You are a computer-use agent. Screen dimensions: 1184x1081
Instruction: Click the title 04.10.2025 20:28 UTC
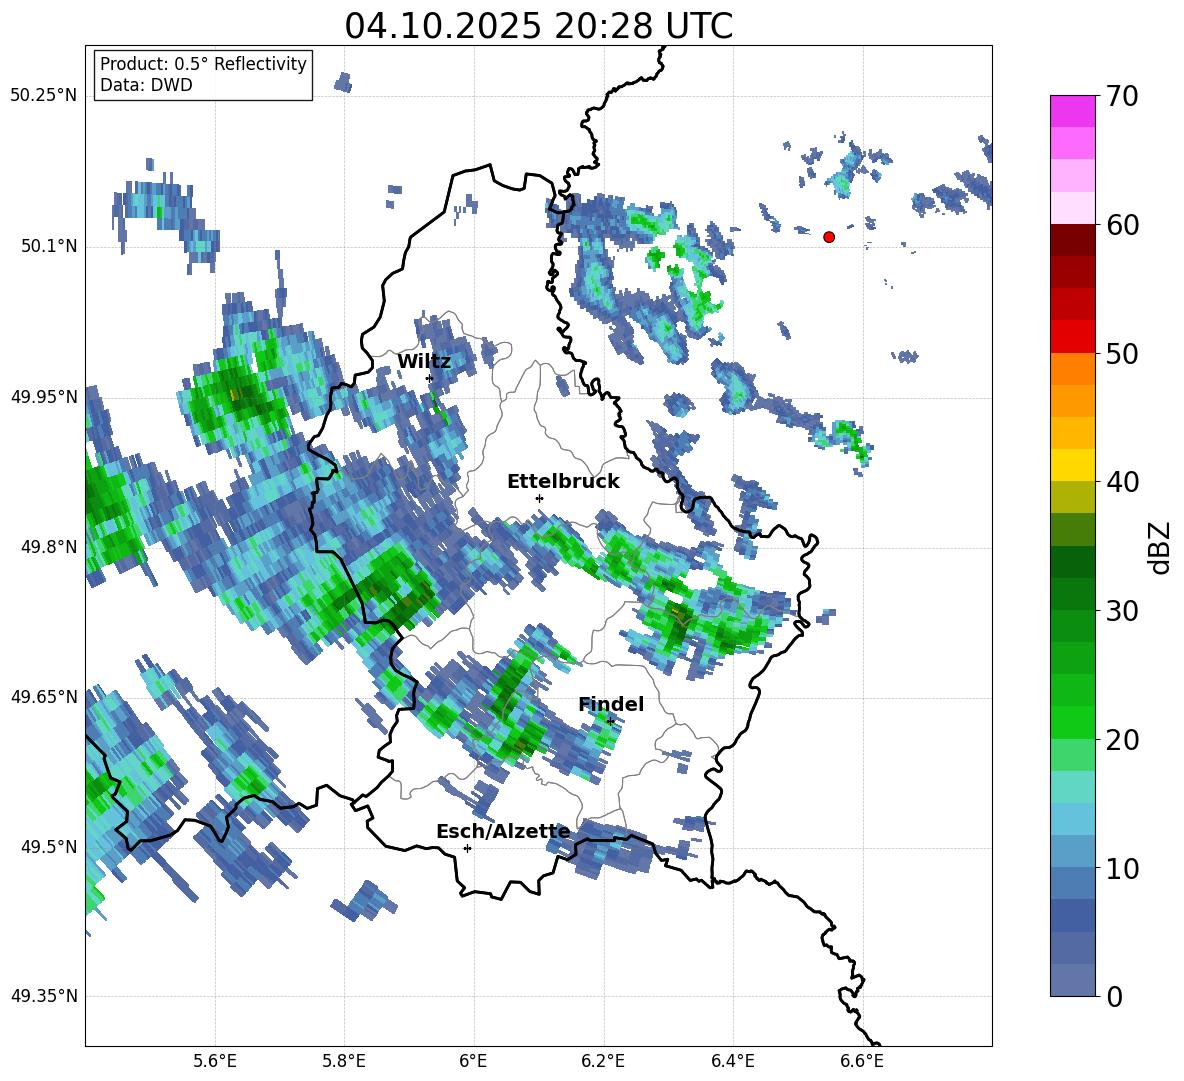pos(538,26)
